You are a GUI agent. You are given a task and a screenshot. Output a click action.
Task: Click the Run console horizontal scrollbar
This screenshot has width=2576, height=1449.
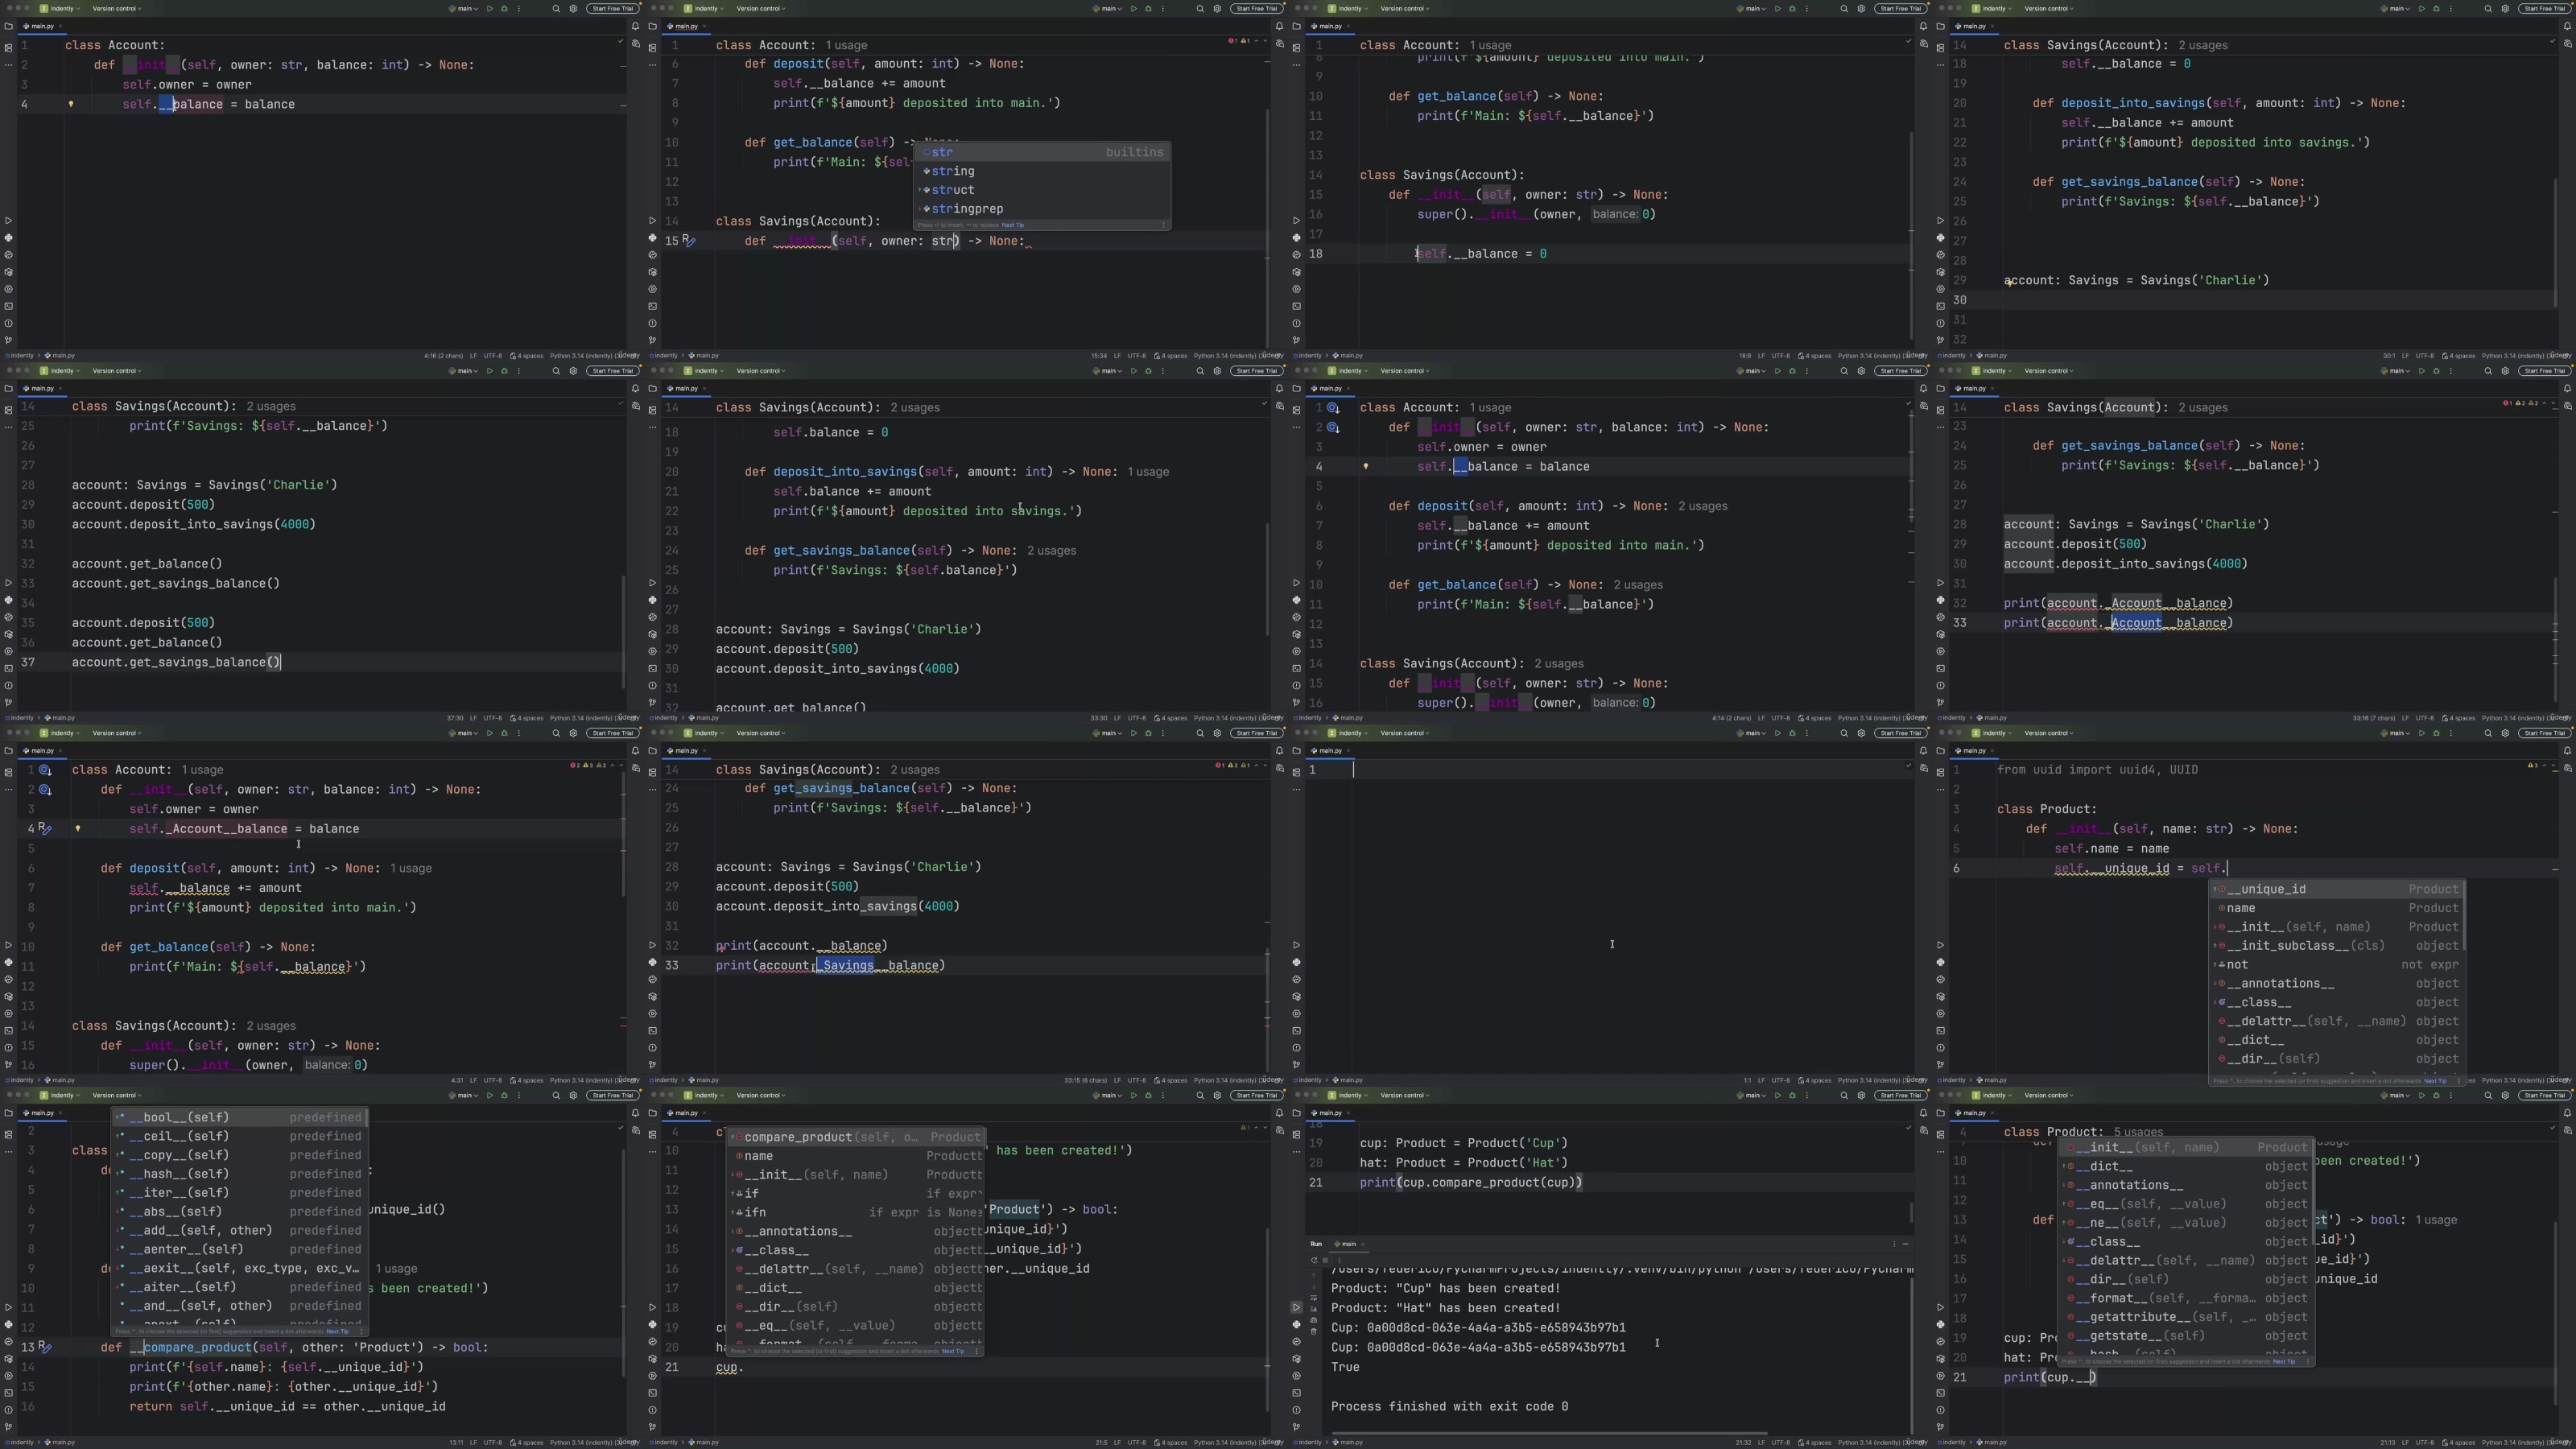point(1548,1433)
